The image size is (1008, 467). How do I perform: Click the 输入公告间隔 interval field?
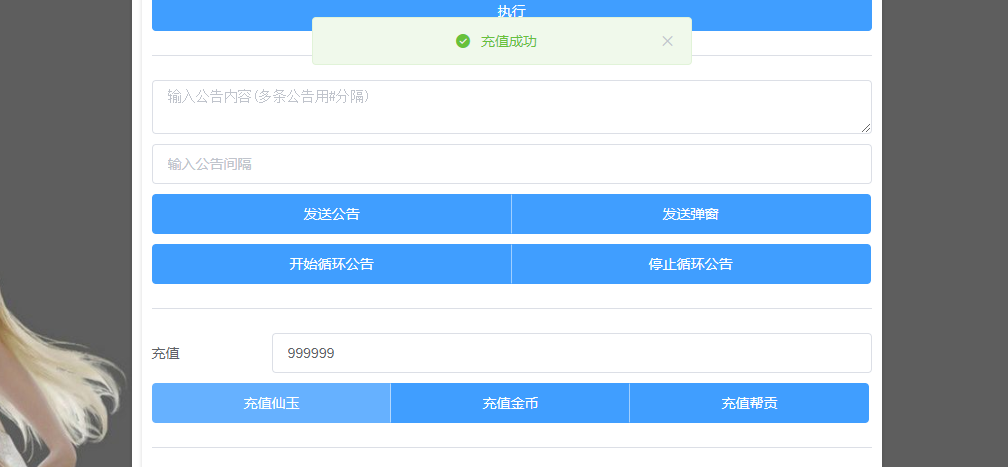pyautogui.click(x=512, y=164)
